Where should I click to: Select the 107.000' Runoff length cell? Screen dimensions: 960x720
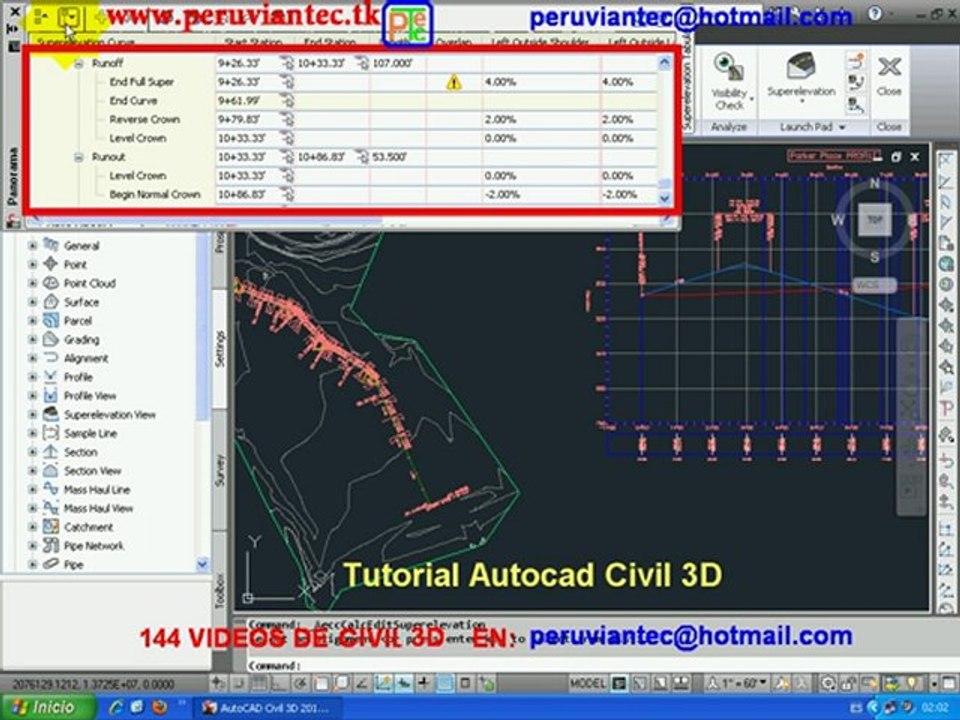click(x=398, y=63)
